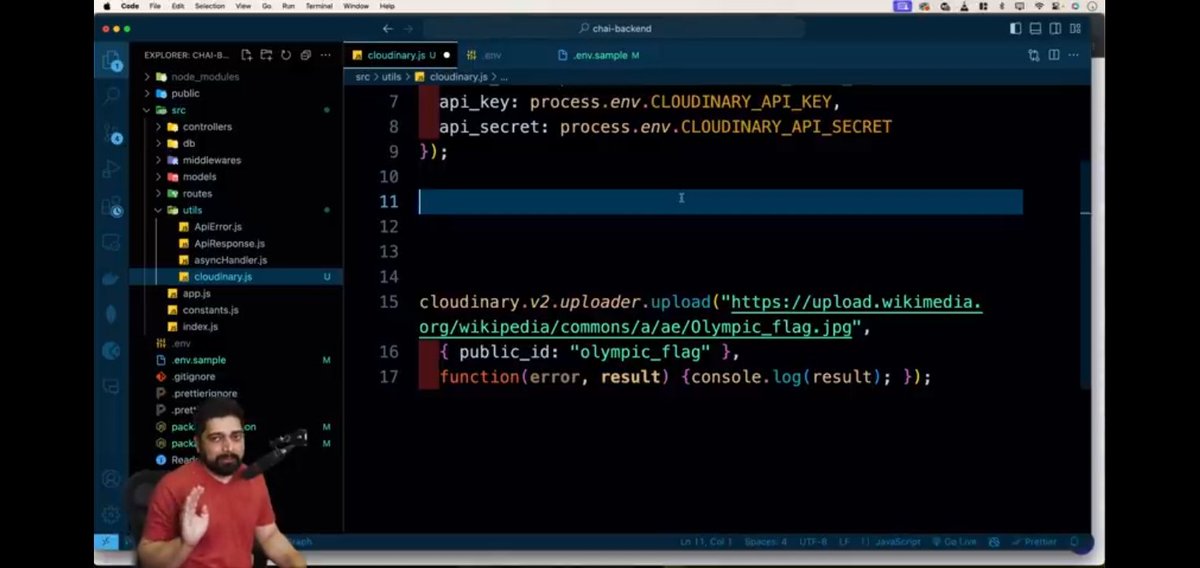This screenshot has height=568, width=1200.
Task: Expand the db folder
Action: tap(188, 143)
